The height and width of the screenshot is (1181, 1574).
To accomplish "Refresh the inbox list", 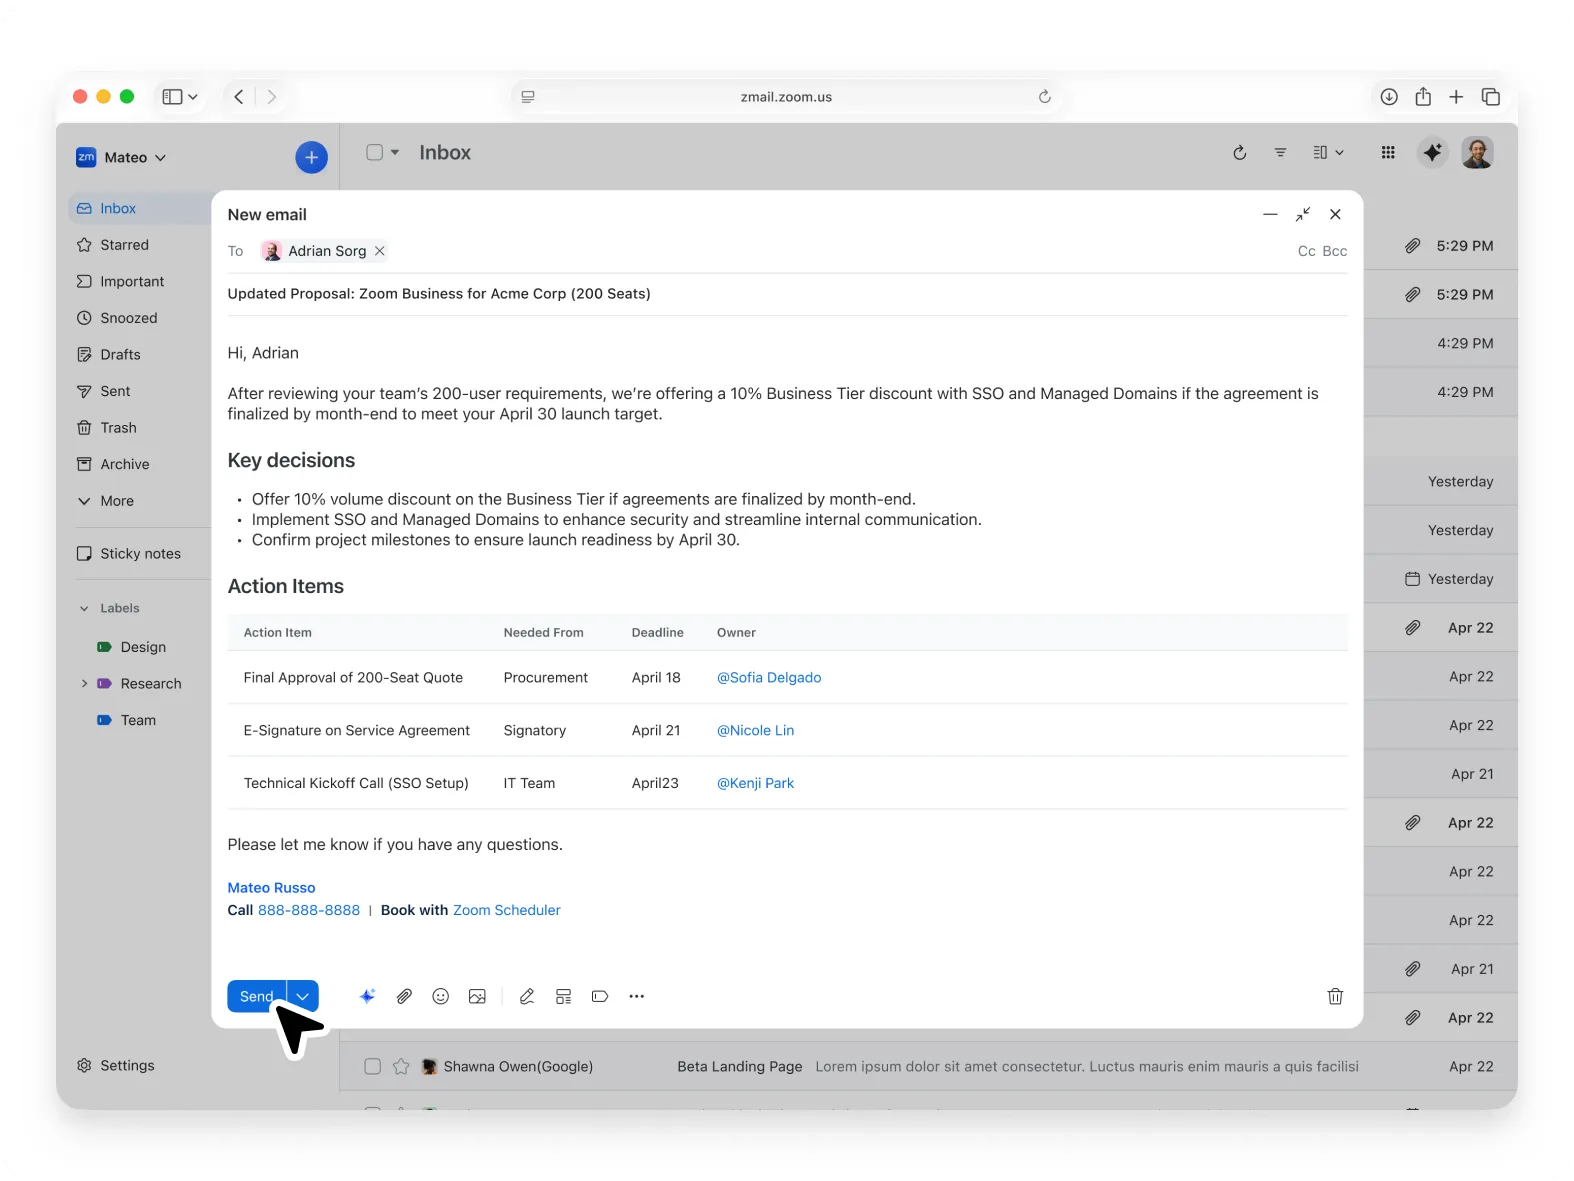I will [x=1240, y=152].
